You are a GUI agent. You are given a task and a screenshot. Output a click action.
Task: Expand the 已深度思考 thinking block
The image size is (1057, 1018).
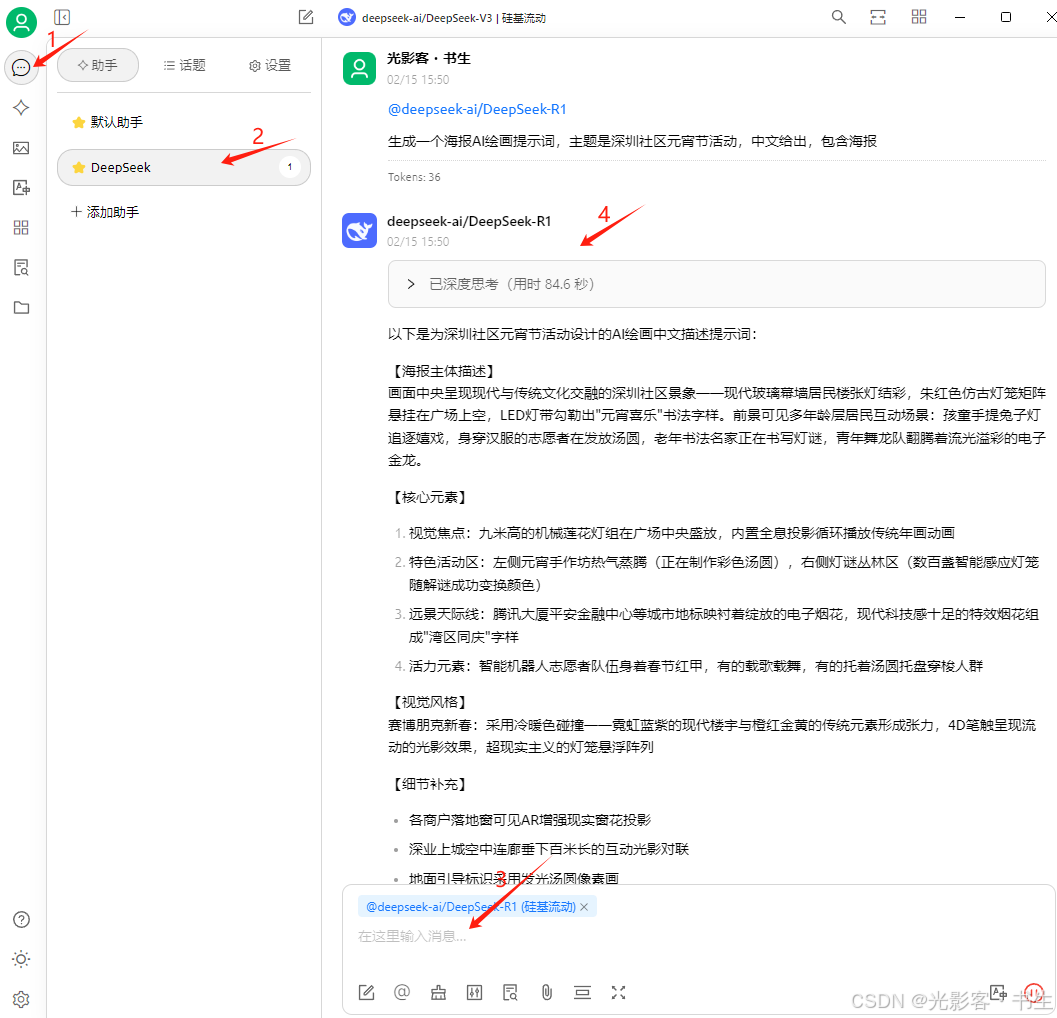pos(716,285)
